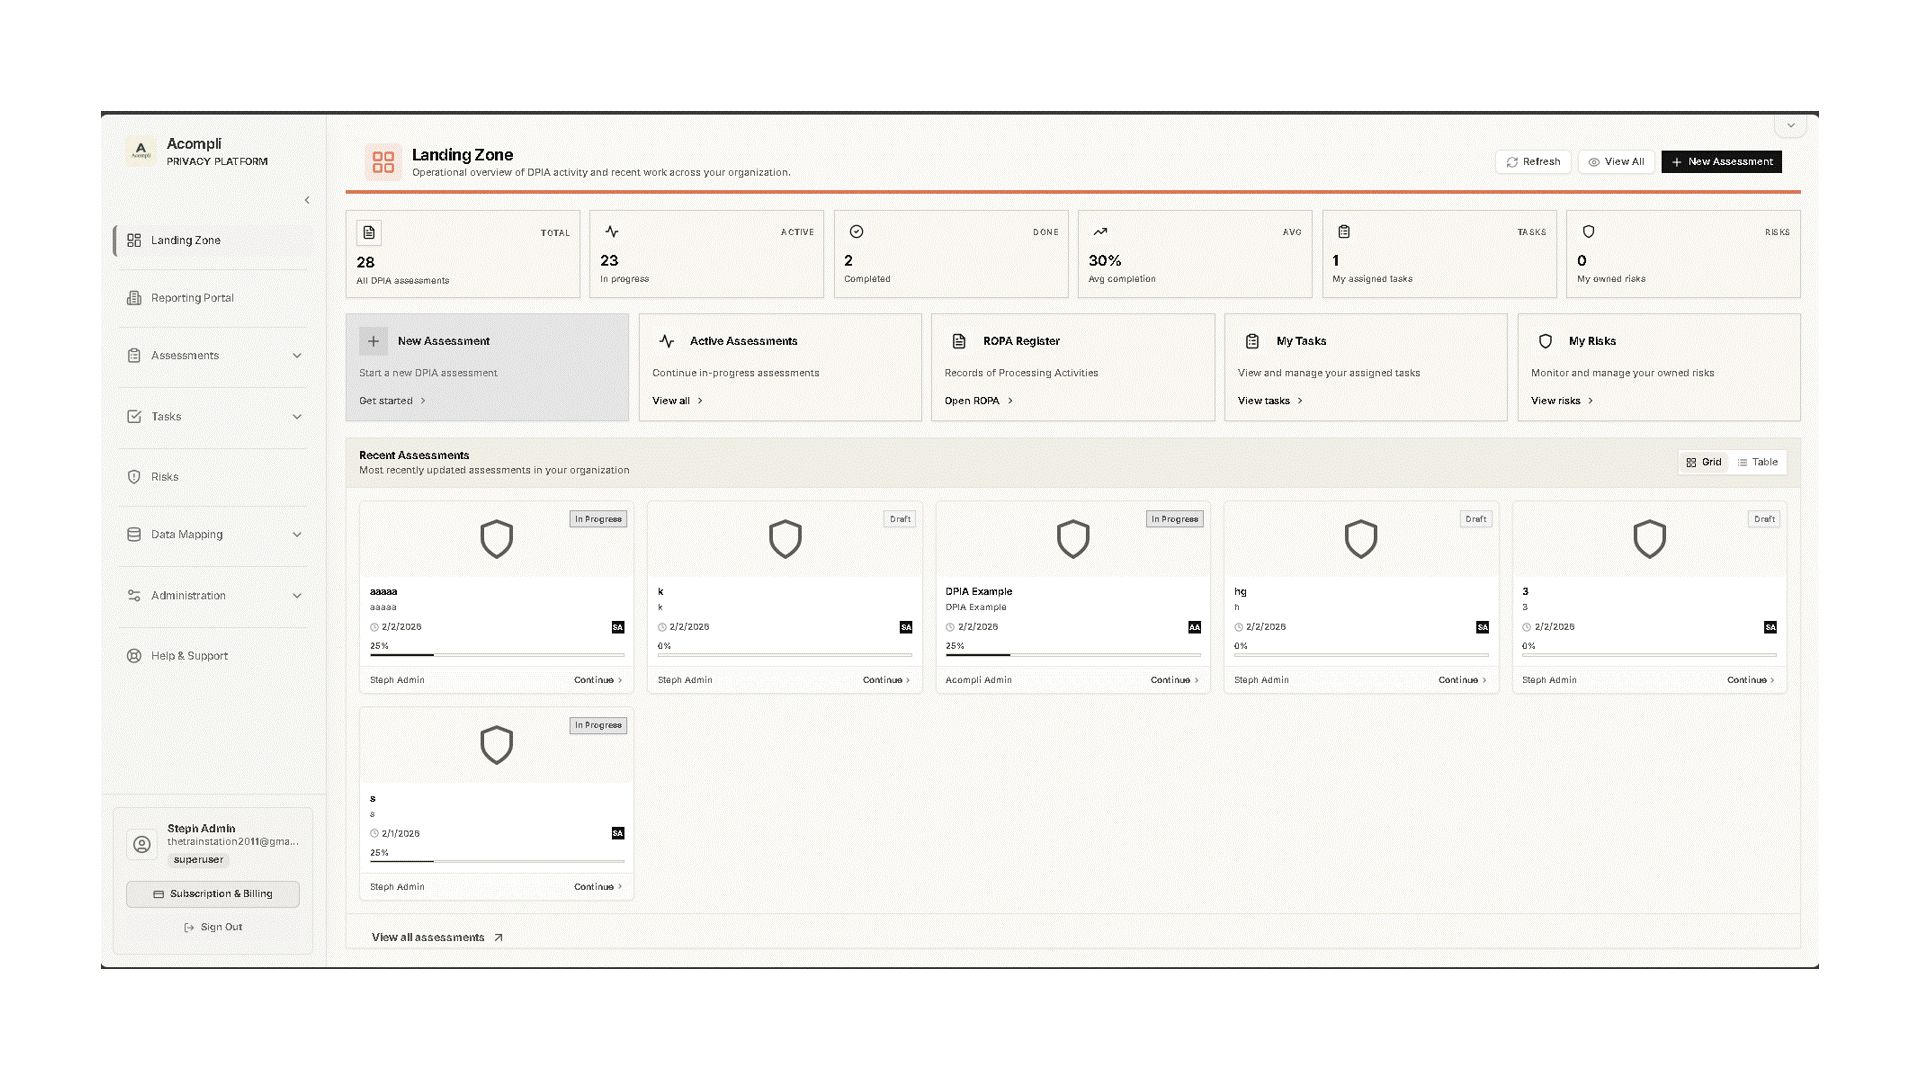
Task: Click Continue on the hg assessment card
Action: (x=1461, y=680)
